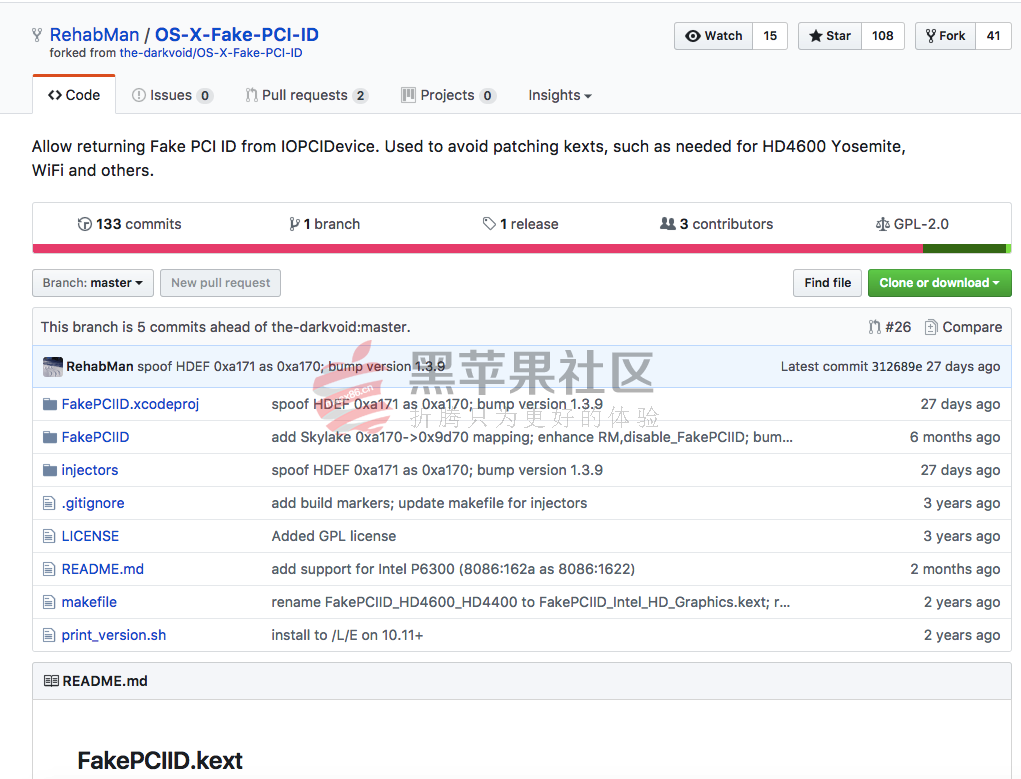Screen dimensions: 1021x779
Task: Open commit 'install to /L/E on 10.11+'
Action: (x=347, y=635)
